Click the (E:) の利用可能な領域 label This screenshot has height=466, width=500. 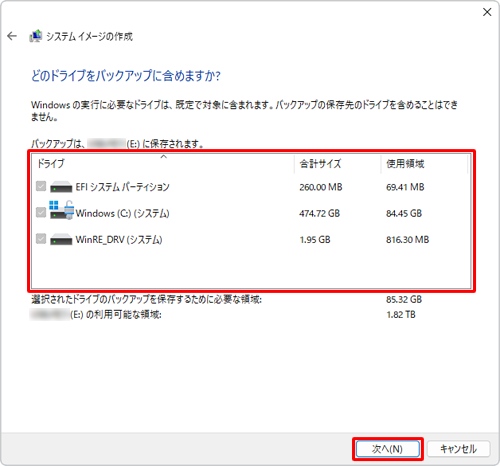click(x=116, y=315)
